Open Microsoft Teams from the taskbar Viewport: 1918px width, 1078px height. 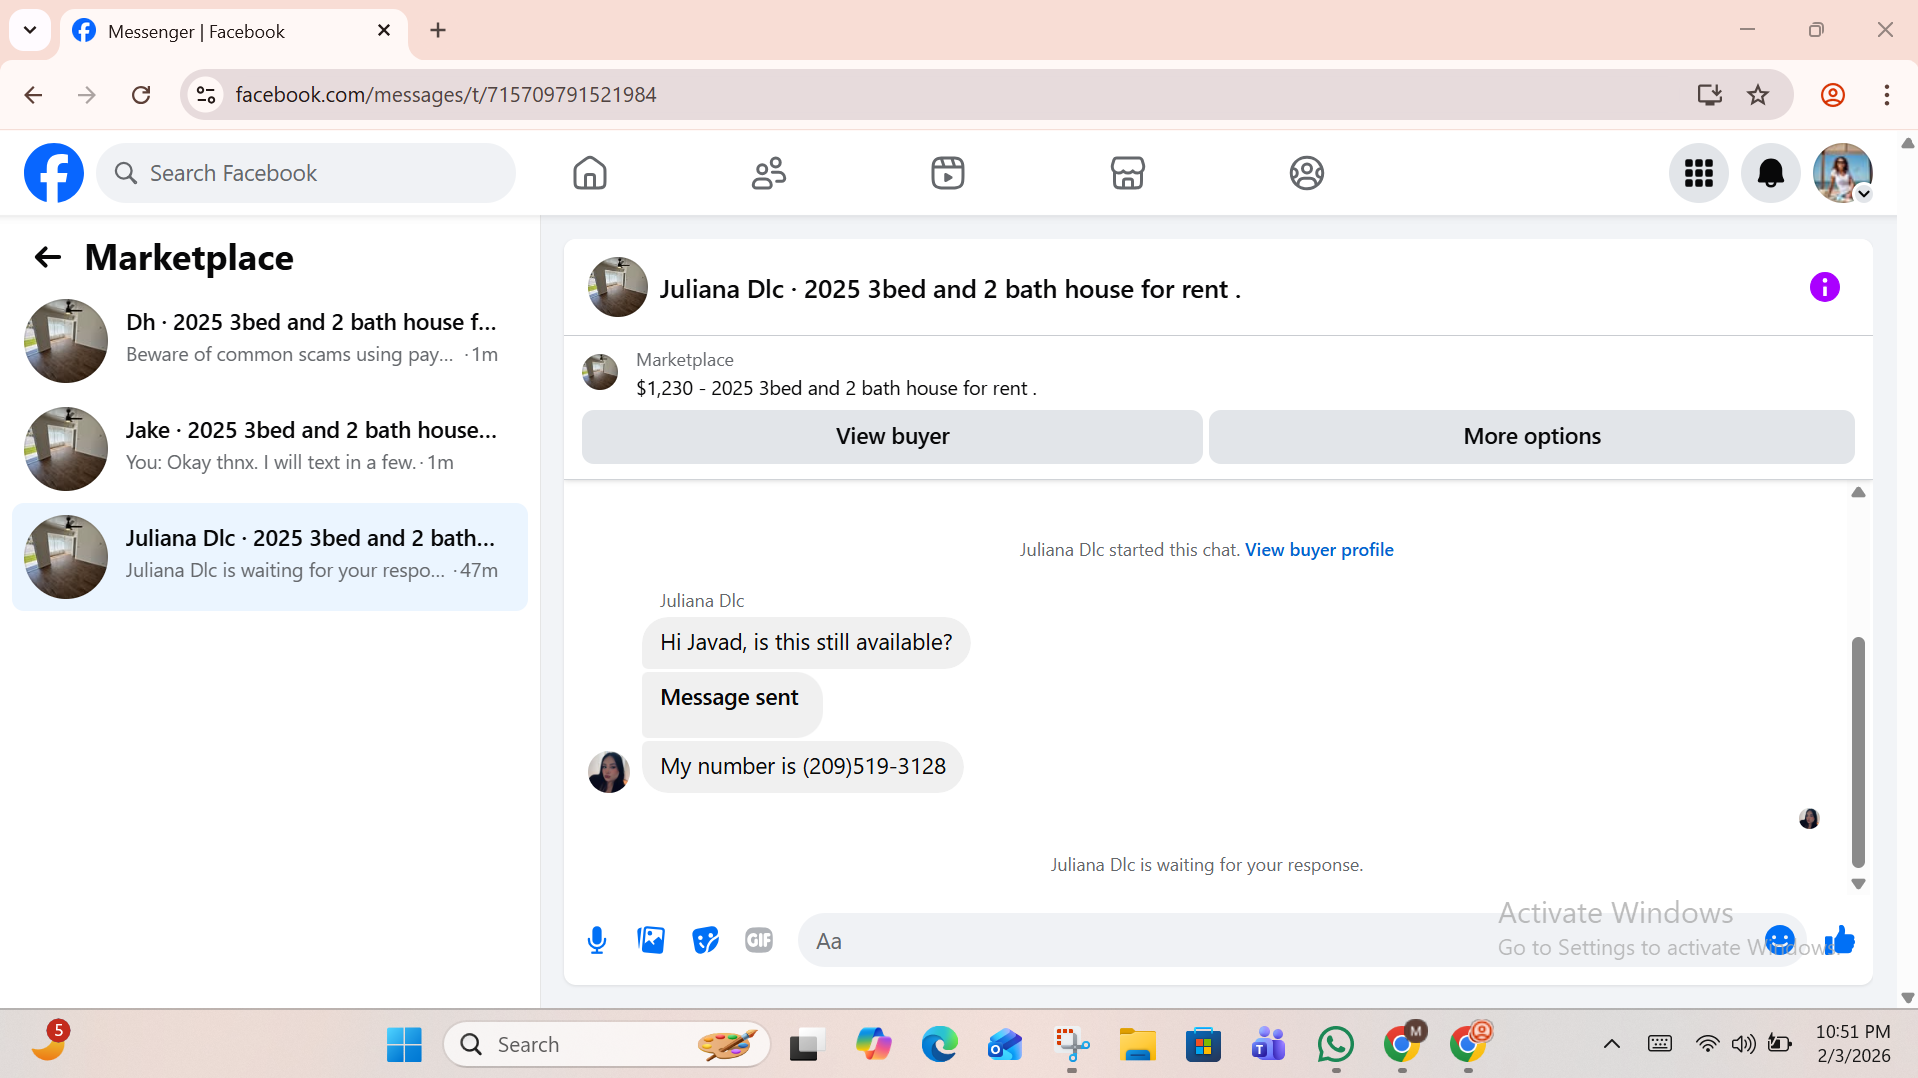pyautogui.click(x=1269, y=1045)
